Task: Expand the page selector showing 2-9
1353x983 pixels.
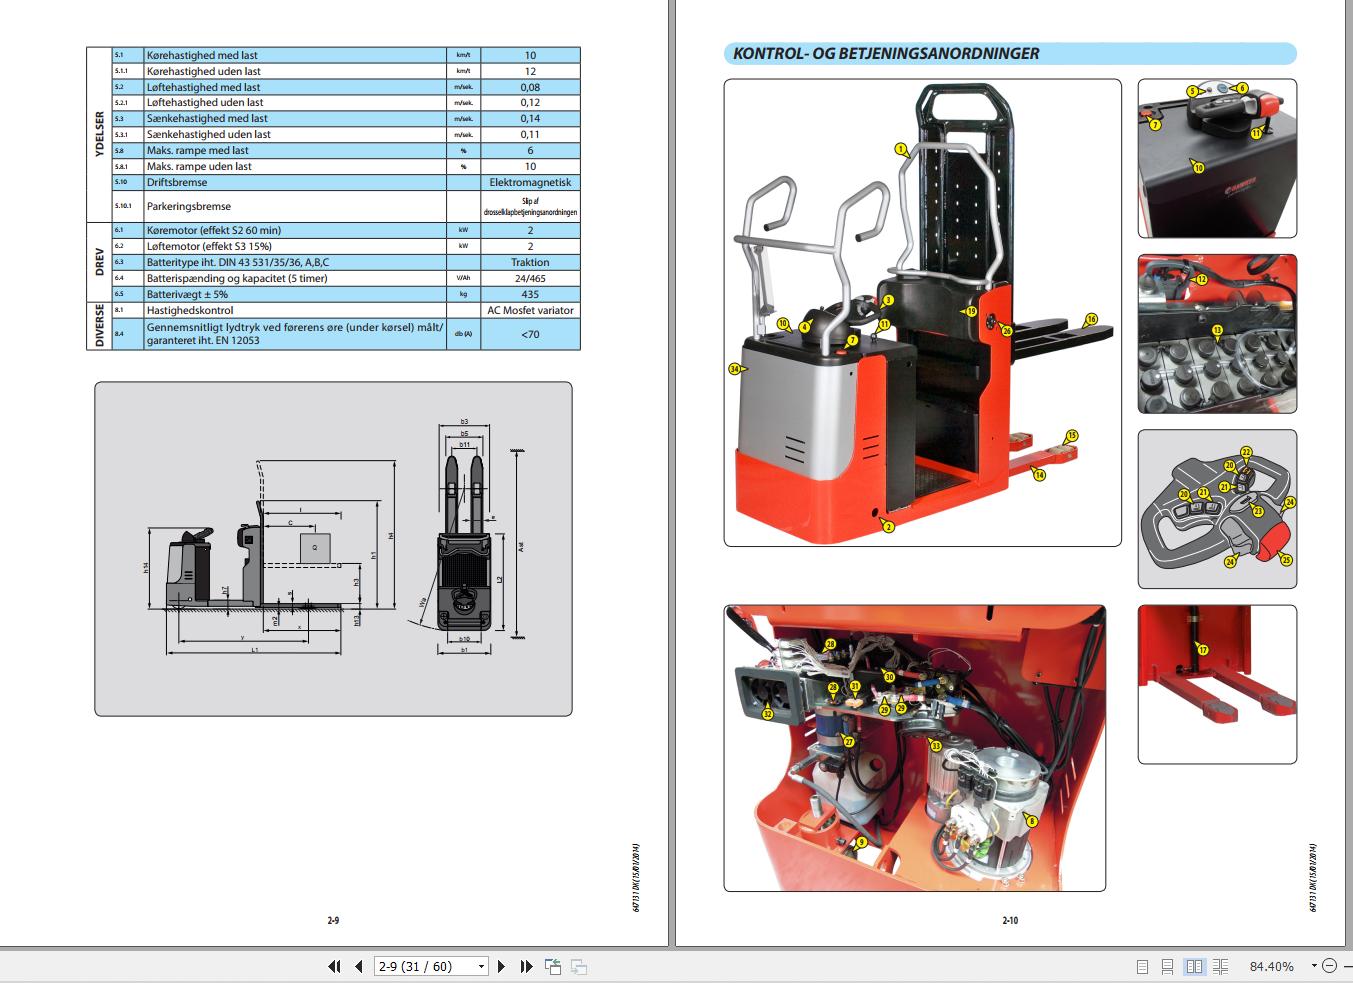Action: (x=479, y=966)
